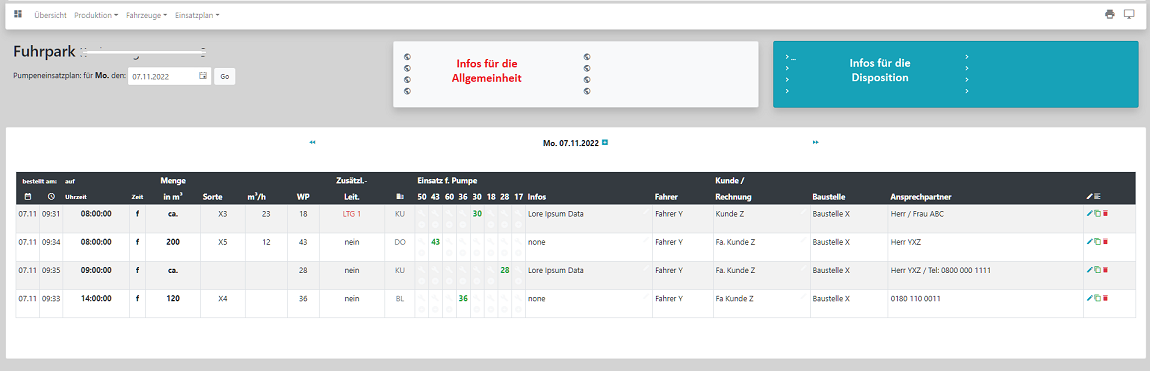The image size is (1150, 371).
Task: Click the date input showing 07.11.2022
Action: coord(169,76)
